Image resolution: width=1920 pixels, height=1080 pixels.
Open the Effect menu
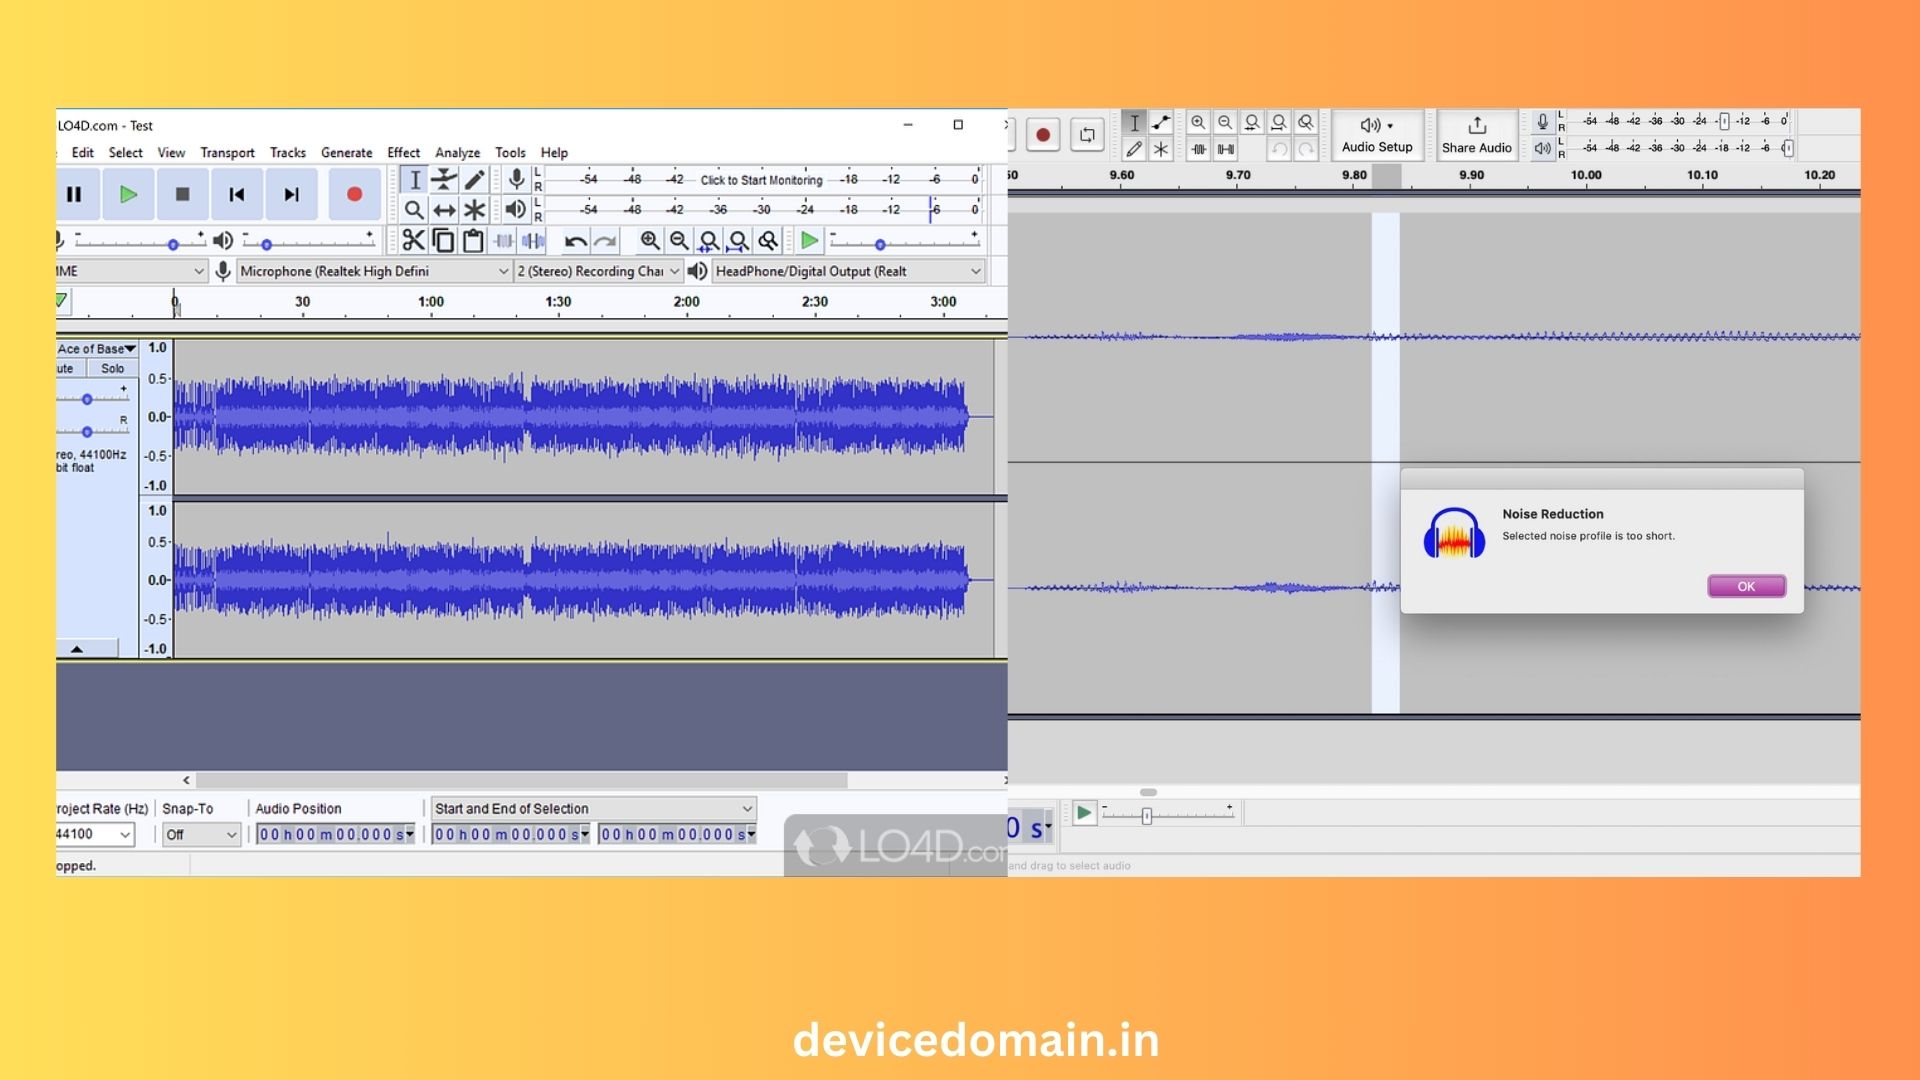coord(403,152)
